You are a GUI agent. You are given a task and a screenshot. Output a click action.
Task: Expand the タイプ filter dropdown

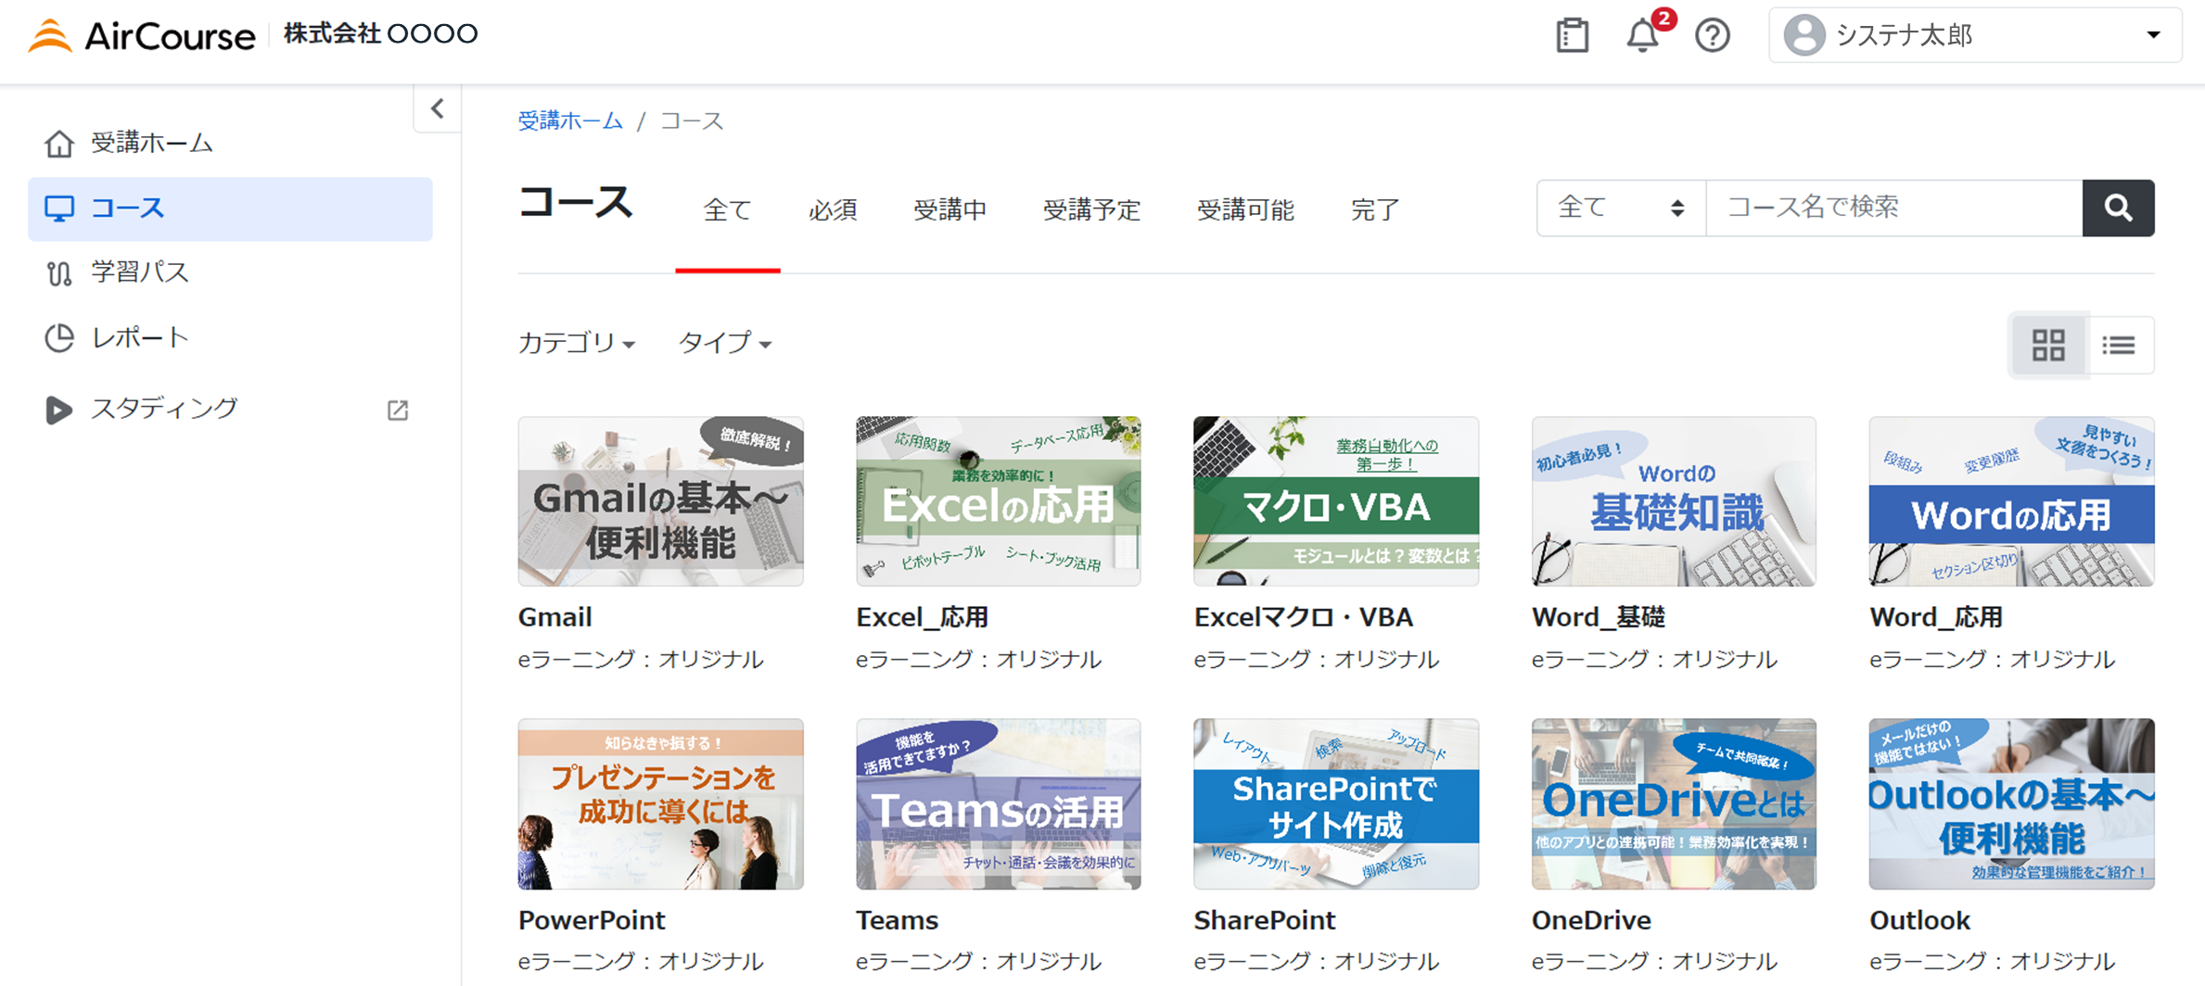coord(725,343)
